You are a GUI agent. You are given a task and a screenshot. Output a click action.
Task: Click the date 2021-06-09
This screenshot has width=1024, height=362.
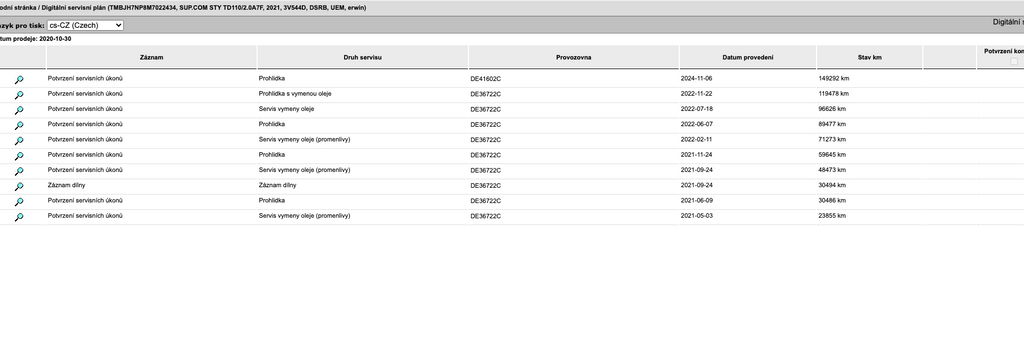(x=697, y=201)
